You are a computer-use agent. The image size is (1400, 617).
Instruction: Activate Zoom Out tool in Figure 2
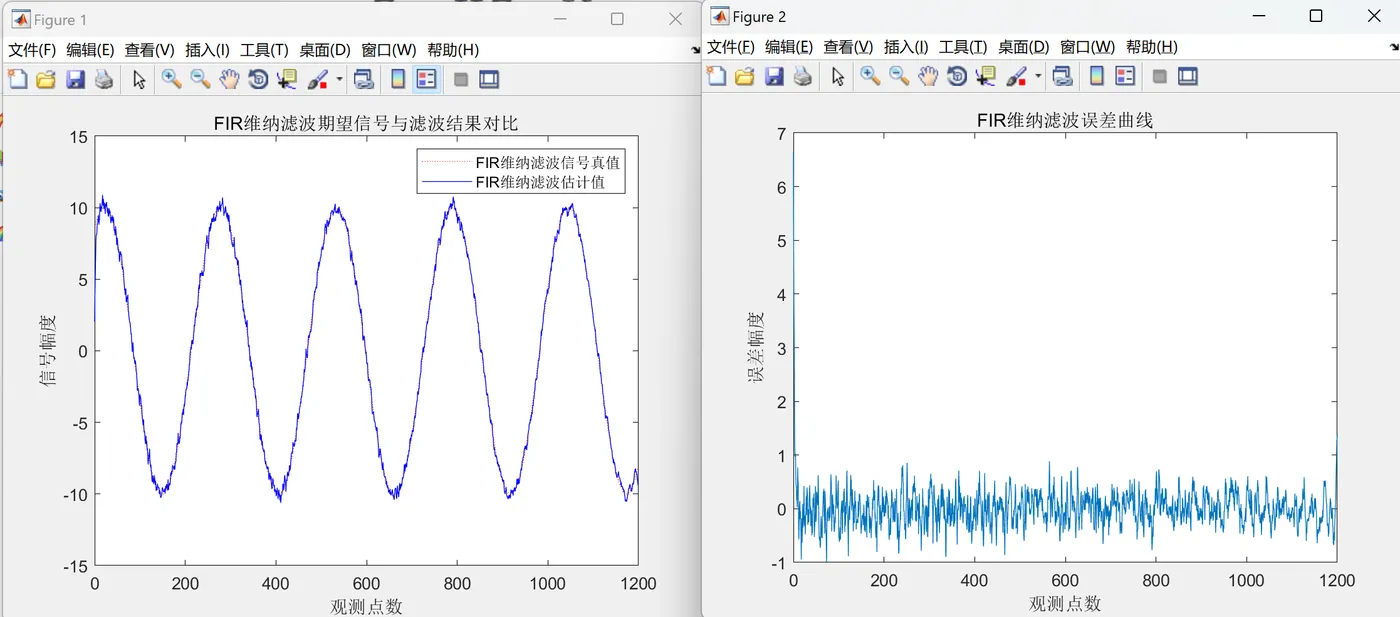[899, 76]
